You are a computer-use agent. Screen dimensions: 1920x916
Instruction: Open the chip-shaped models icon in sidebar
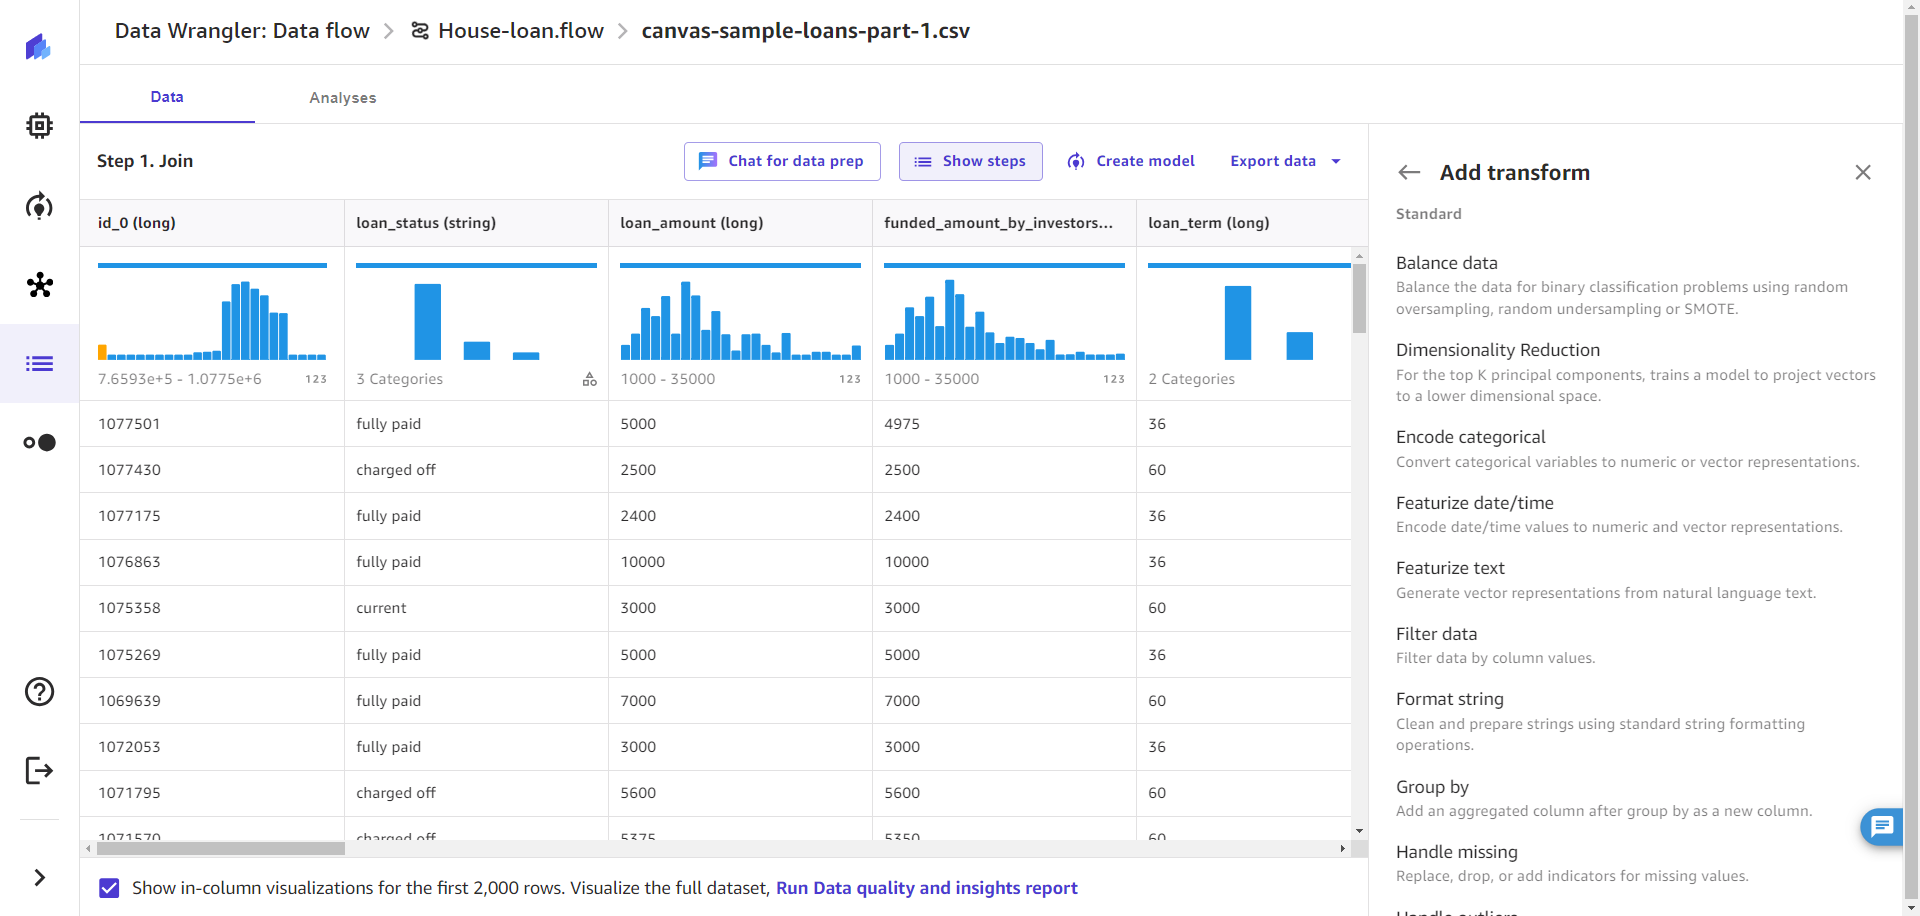point(39,126)
